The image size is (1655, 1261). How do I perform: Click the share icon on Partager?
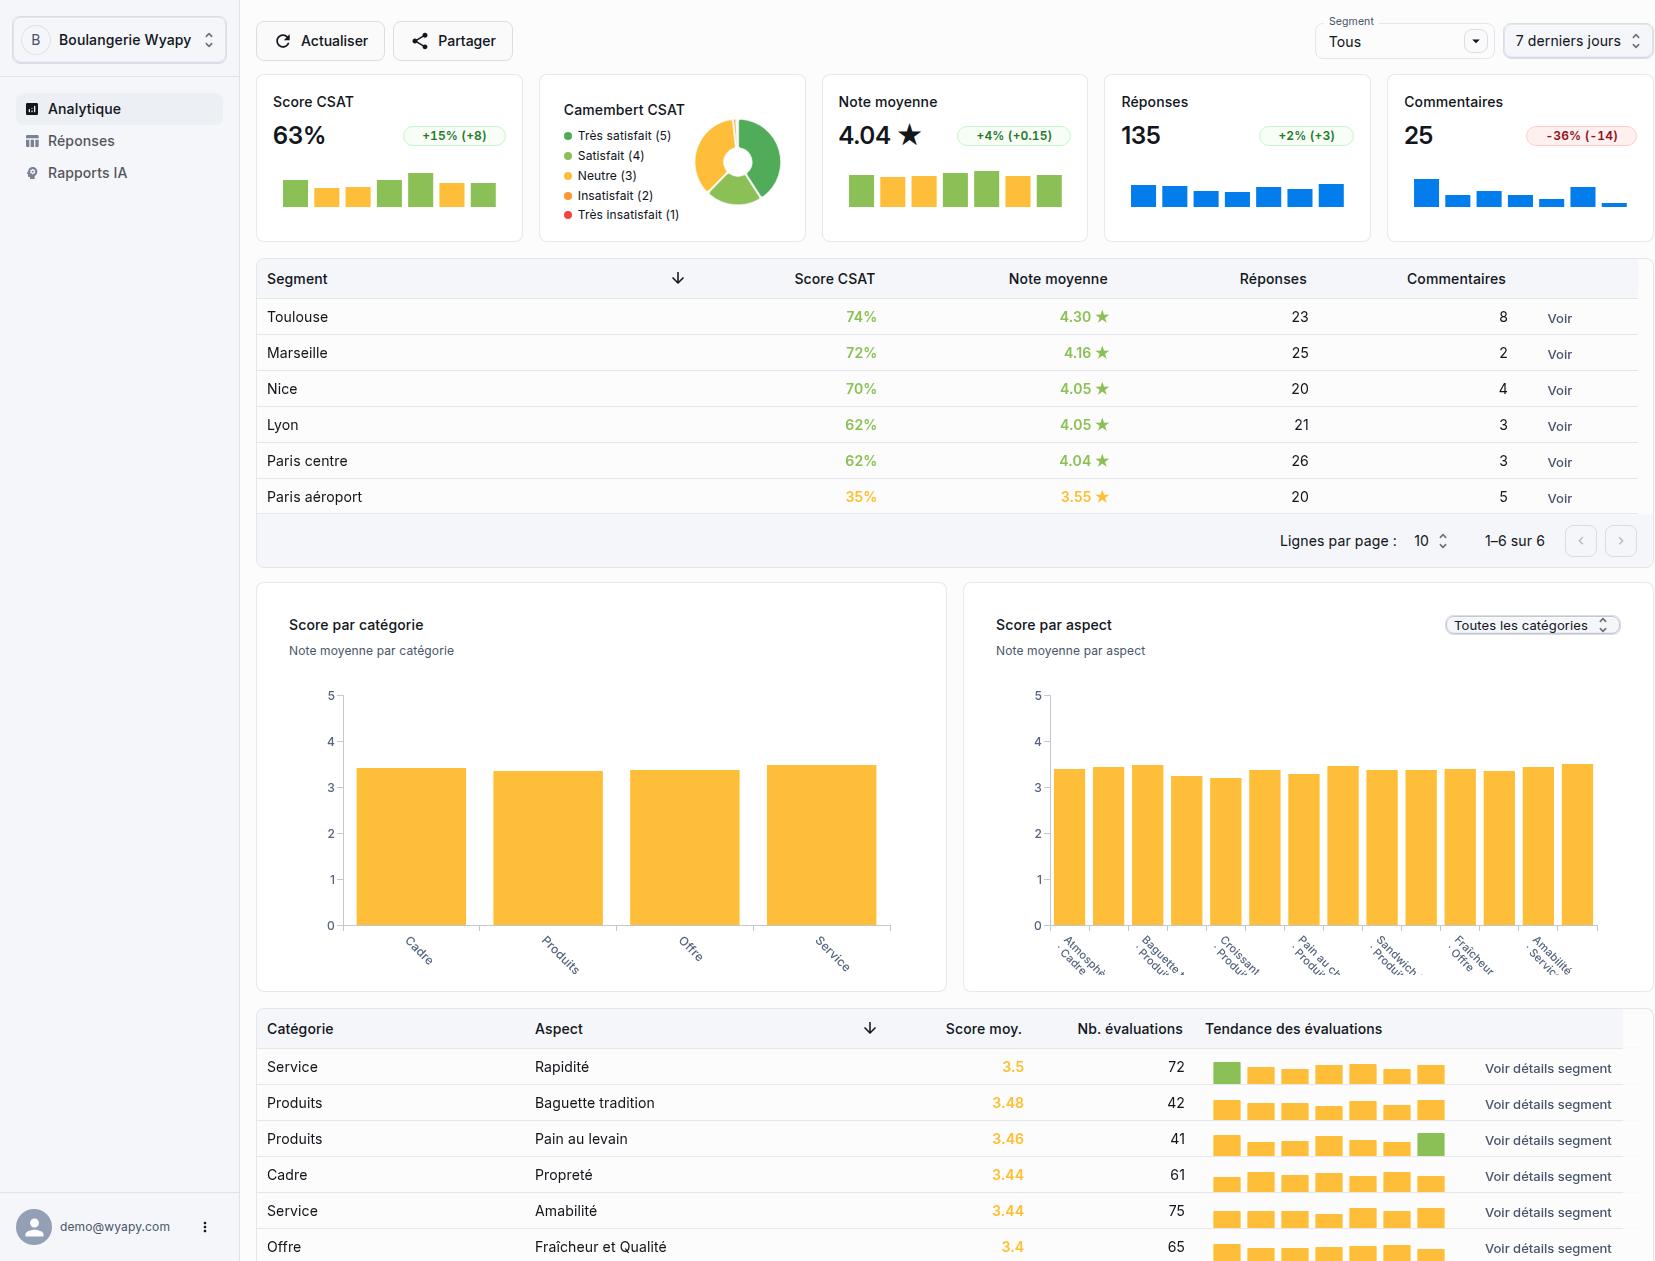(420, 41)
